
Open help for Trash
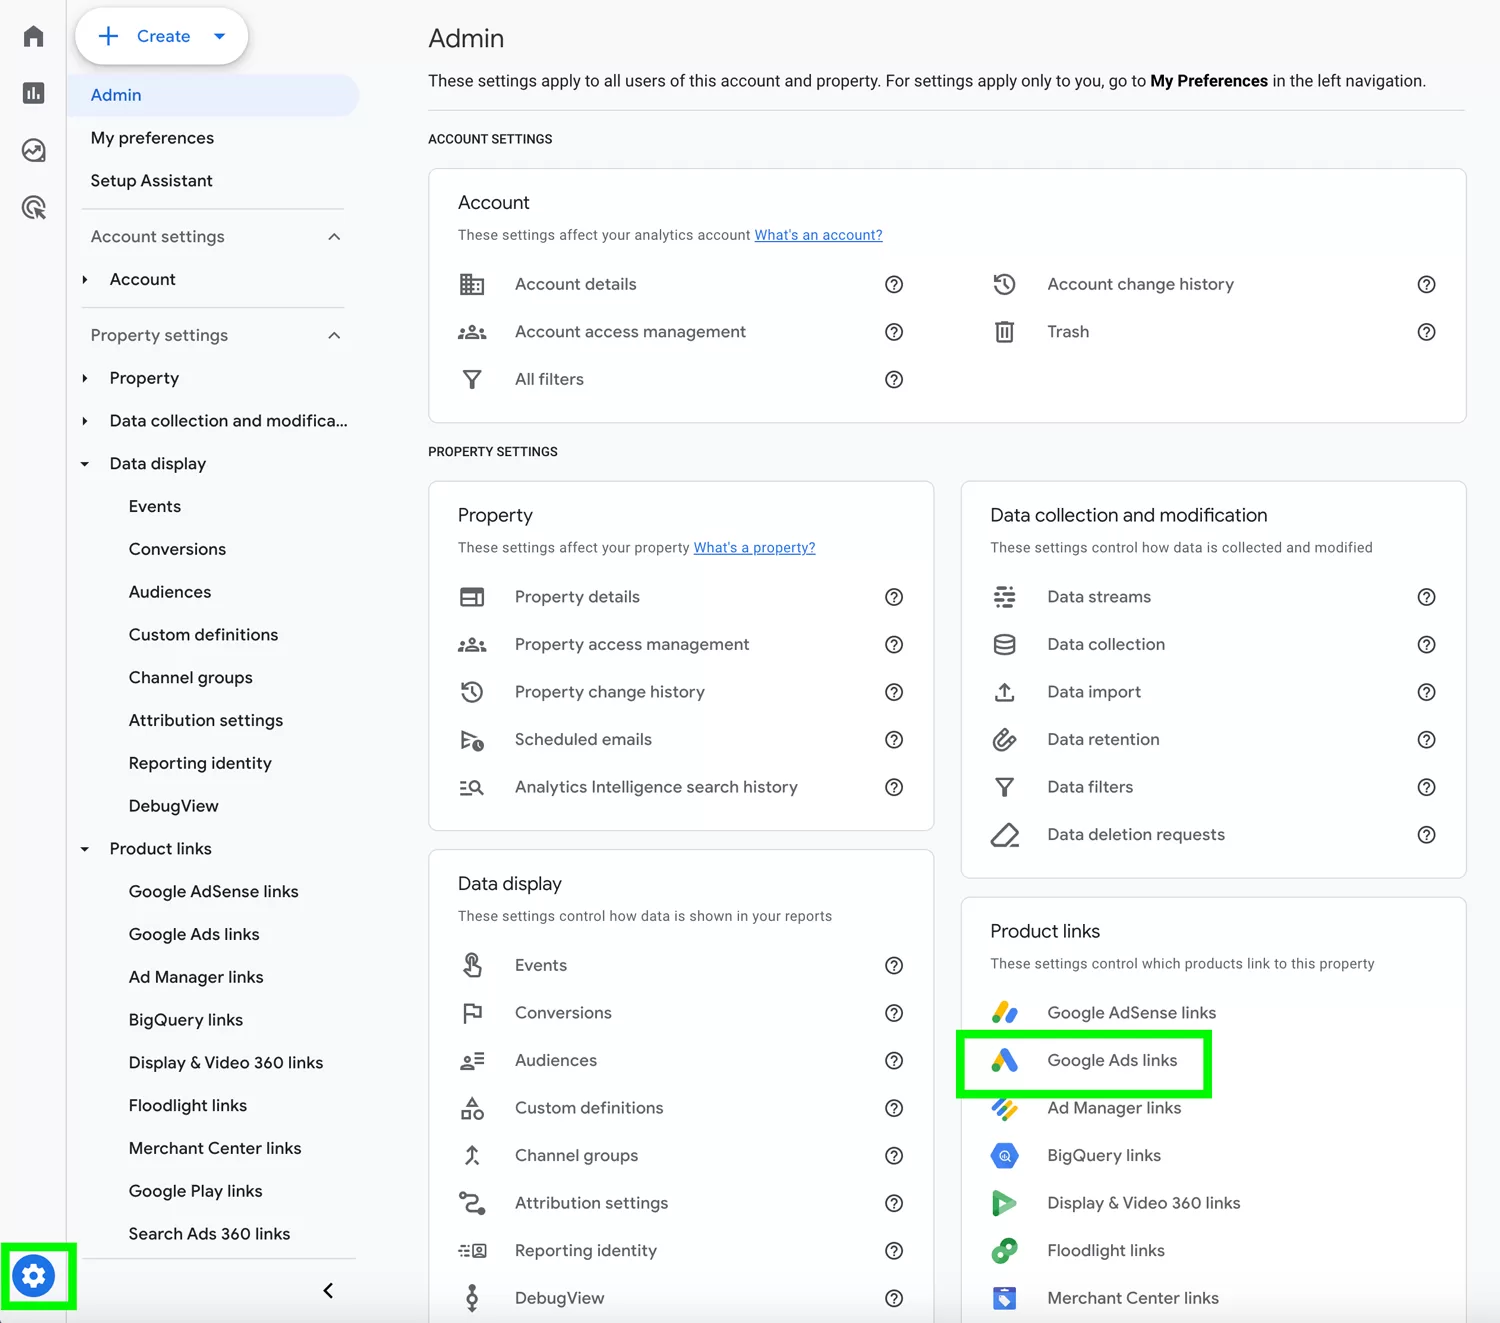point(1426,332)
